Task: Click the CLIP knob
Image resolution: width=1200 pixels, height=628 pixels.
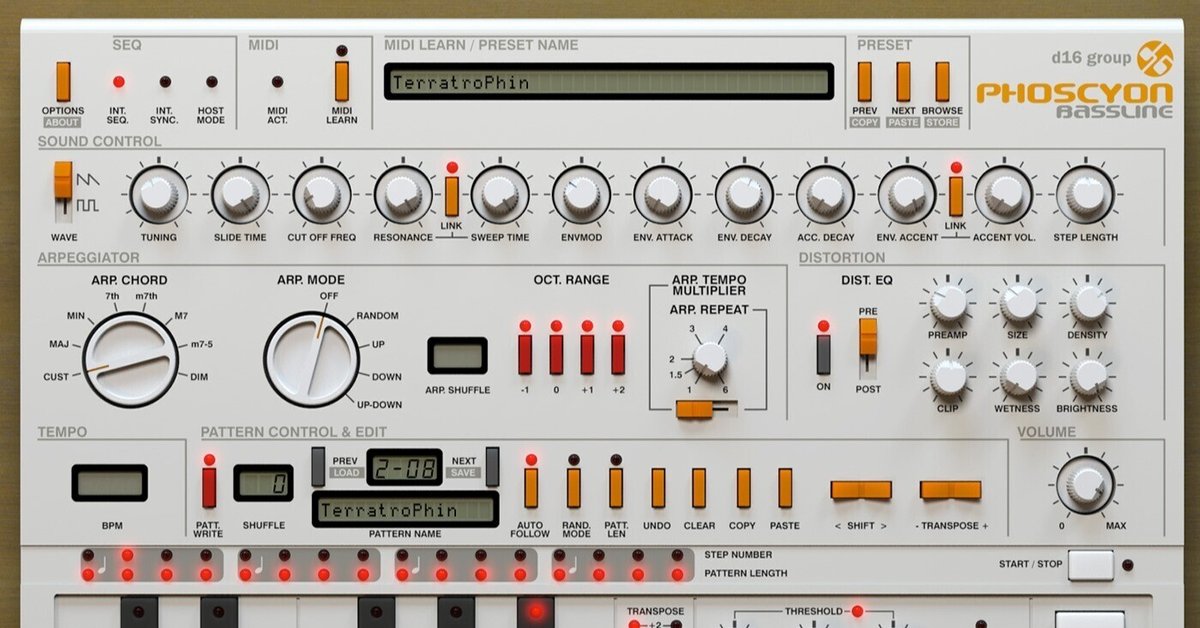Action: tap(948, 376)
